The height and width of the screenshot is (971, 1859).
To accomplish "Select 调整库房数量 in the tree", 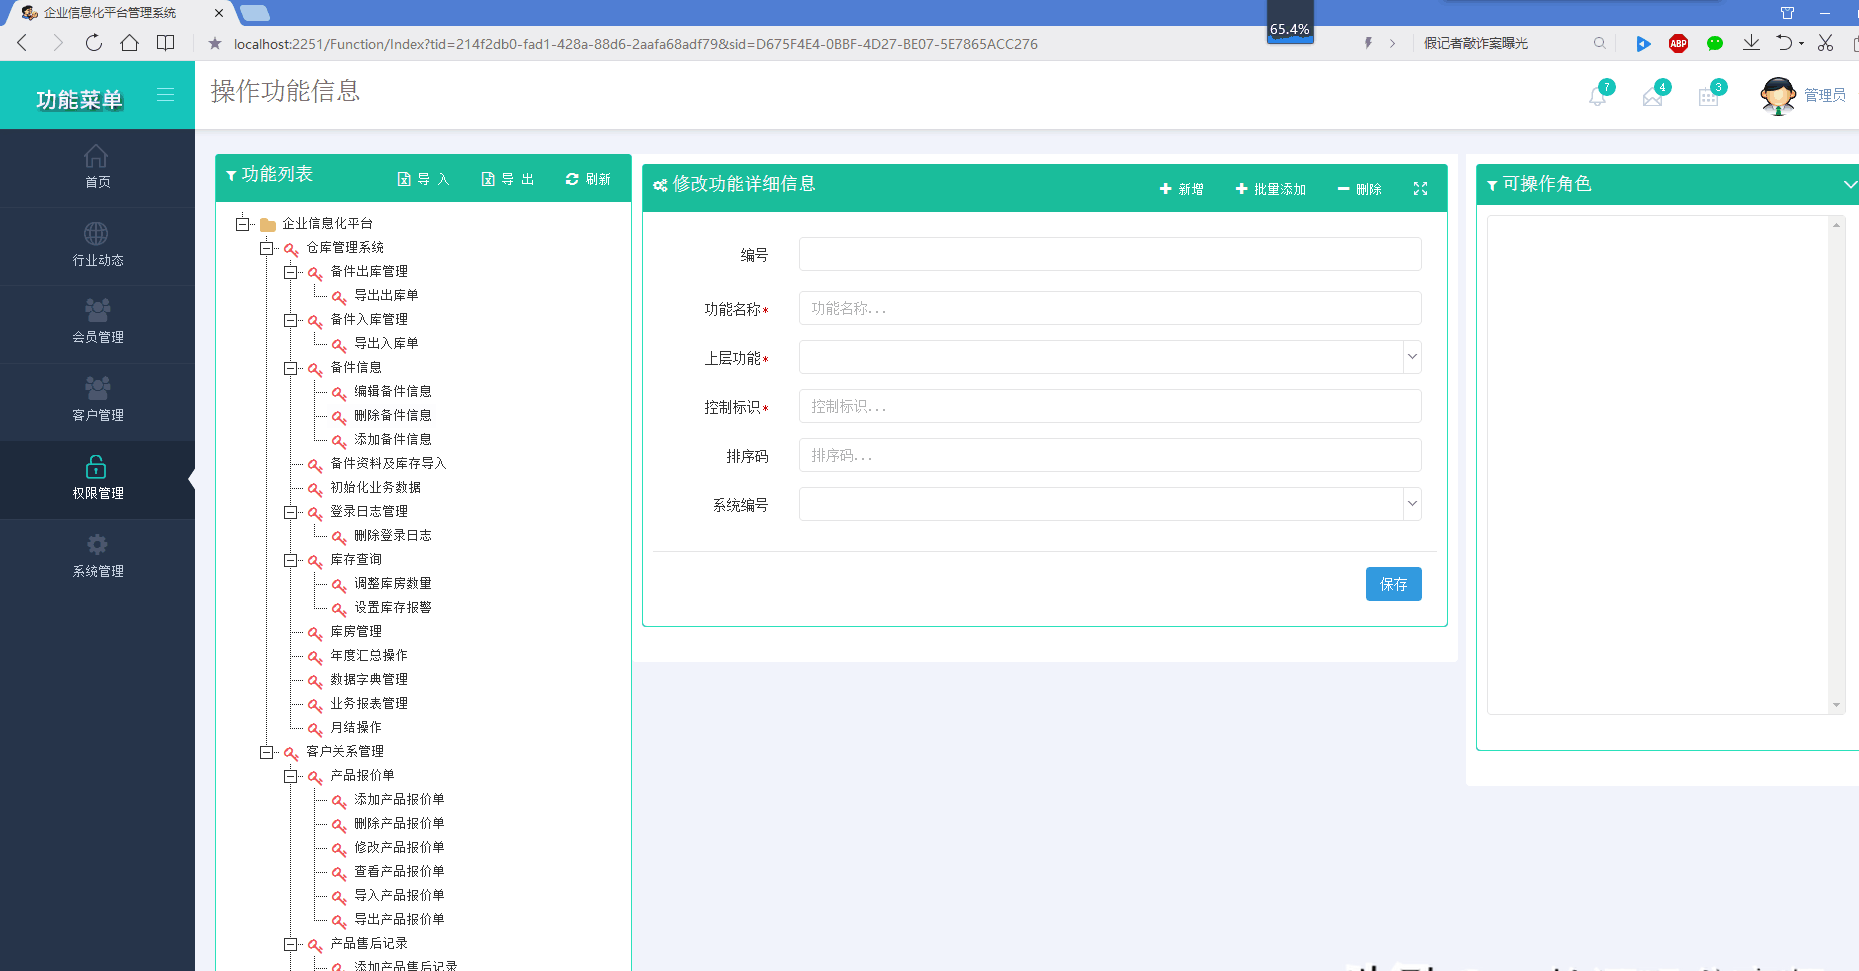I will click(393, 583).
